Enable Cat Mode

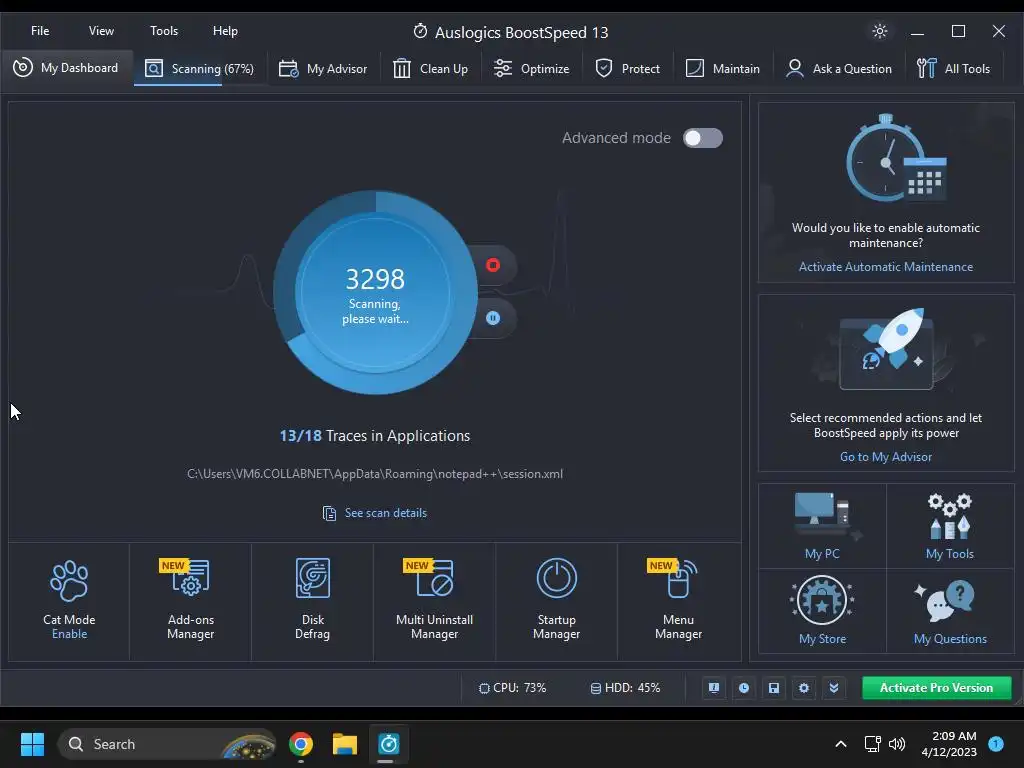69,634
